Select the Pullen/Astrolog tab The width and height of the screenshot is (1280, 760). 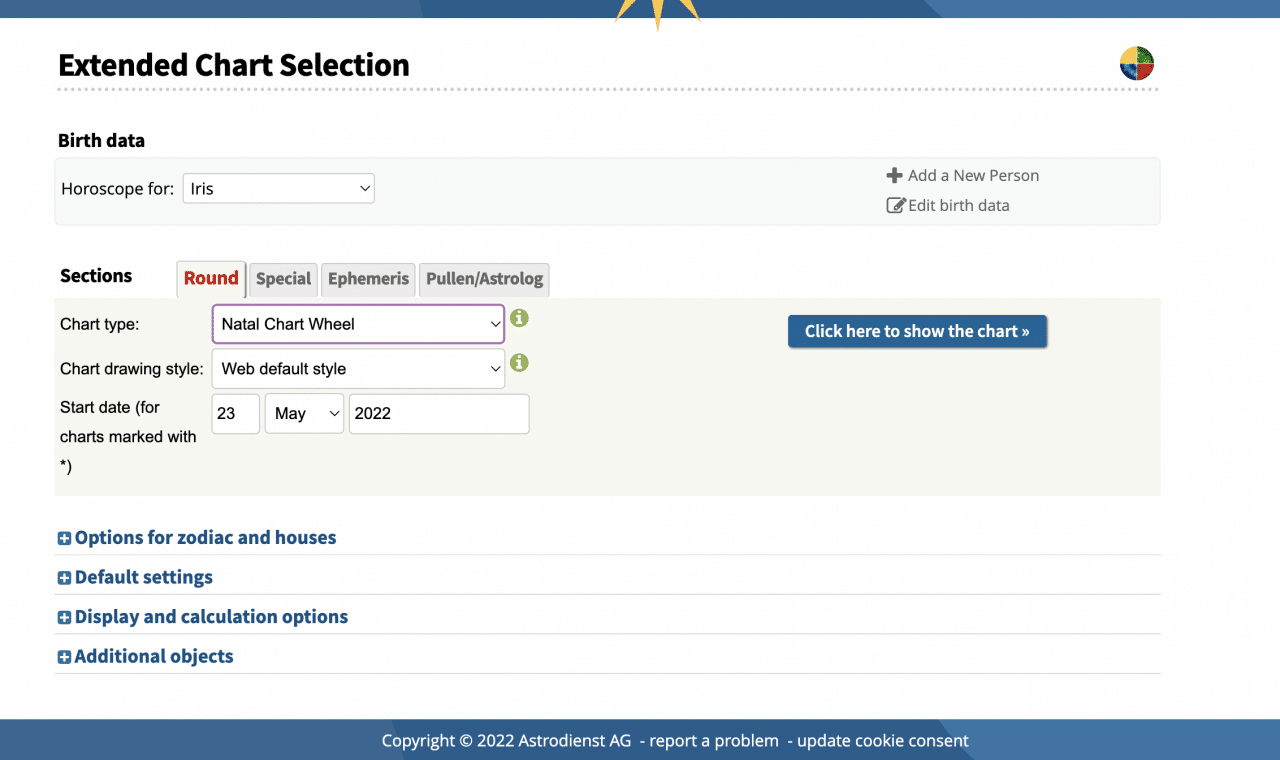click(x=484, y=279)
